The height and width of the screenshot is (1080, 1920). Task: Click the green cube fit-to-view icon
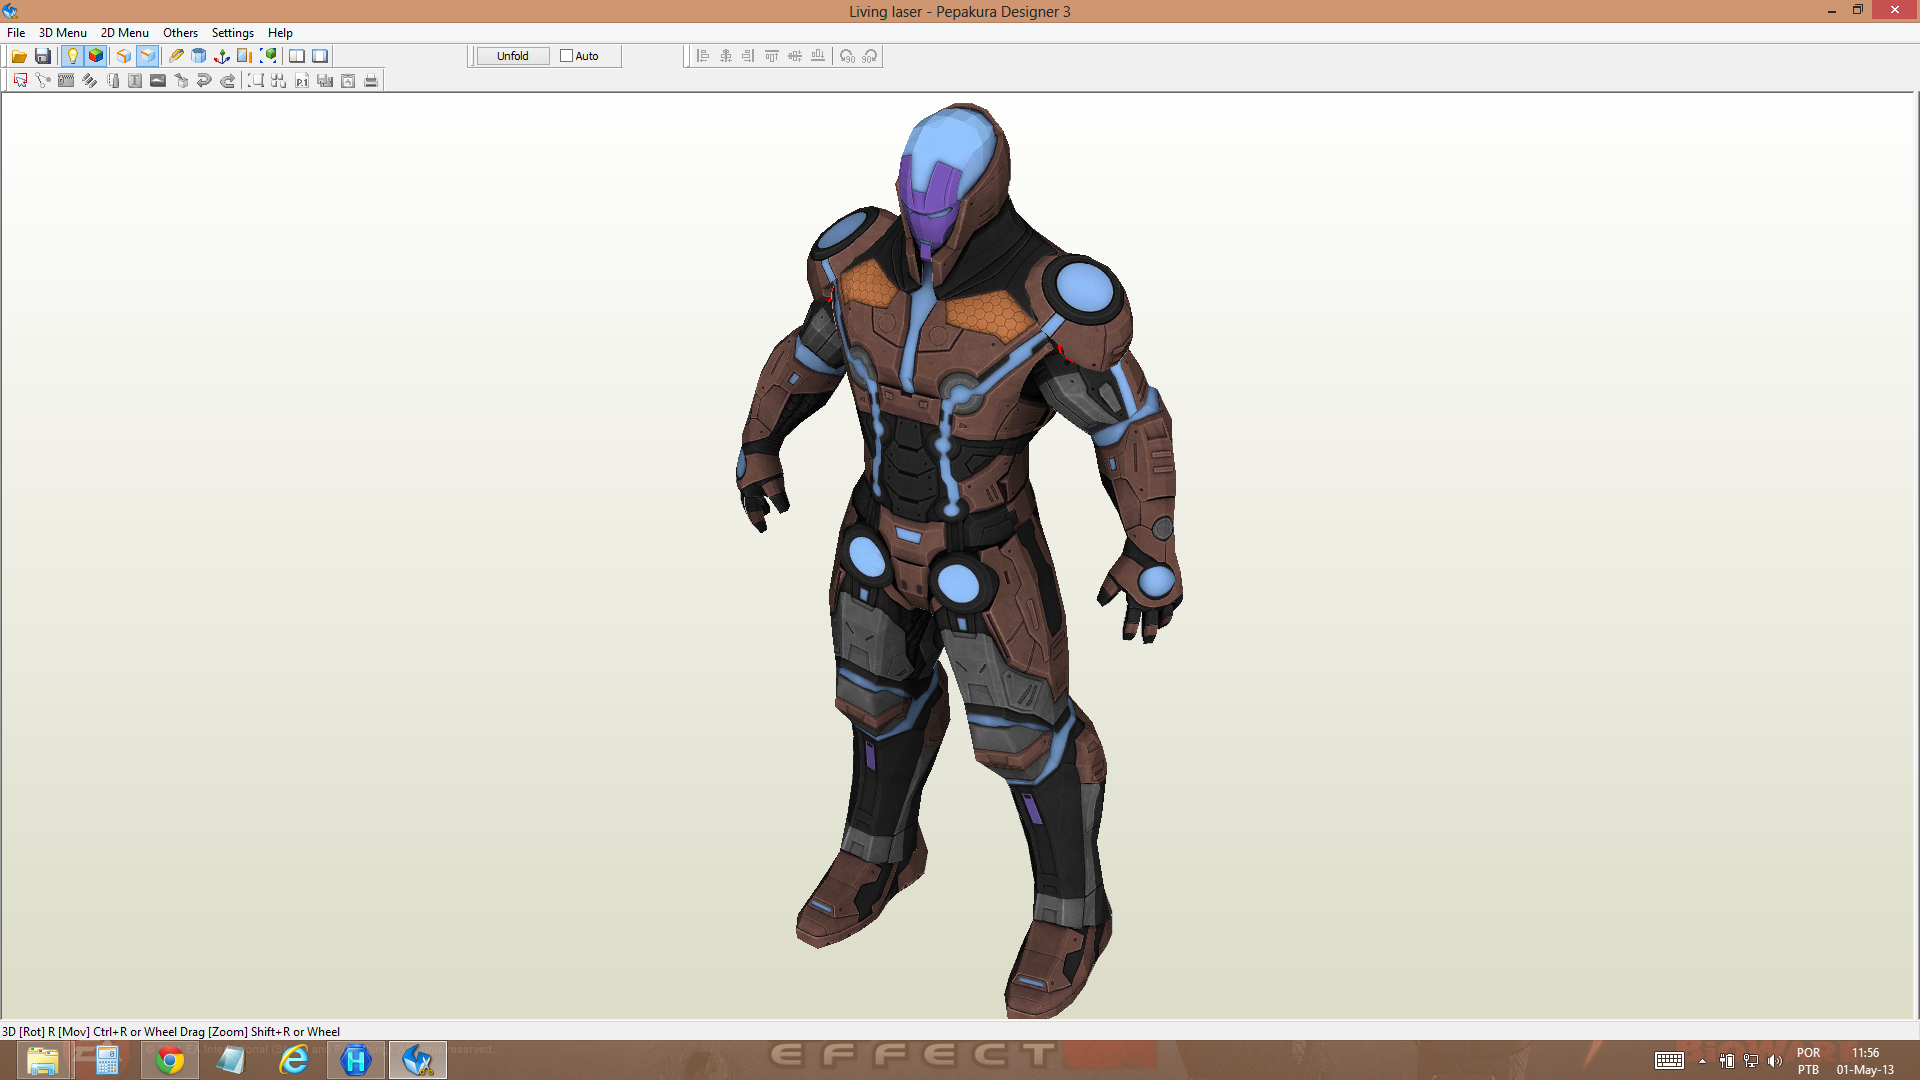coord(268,56)
